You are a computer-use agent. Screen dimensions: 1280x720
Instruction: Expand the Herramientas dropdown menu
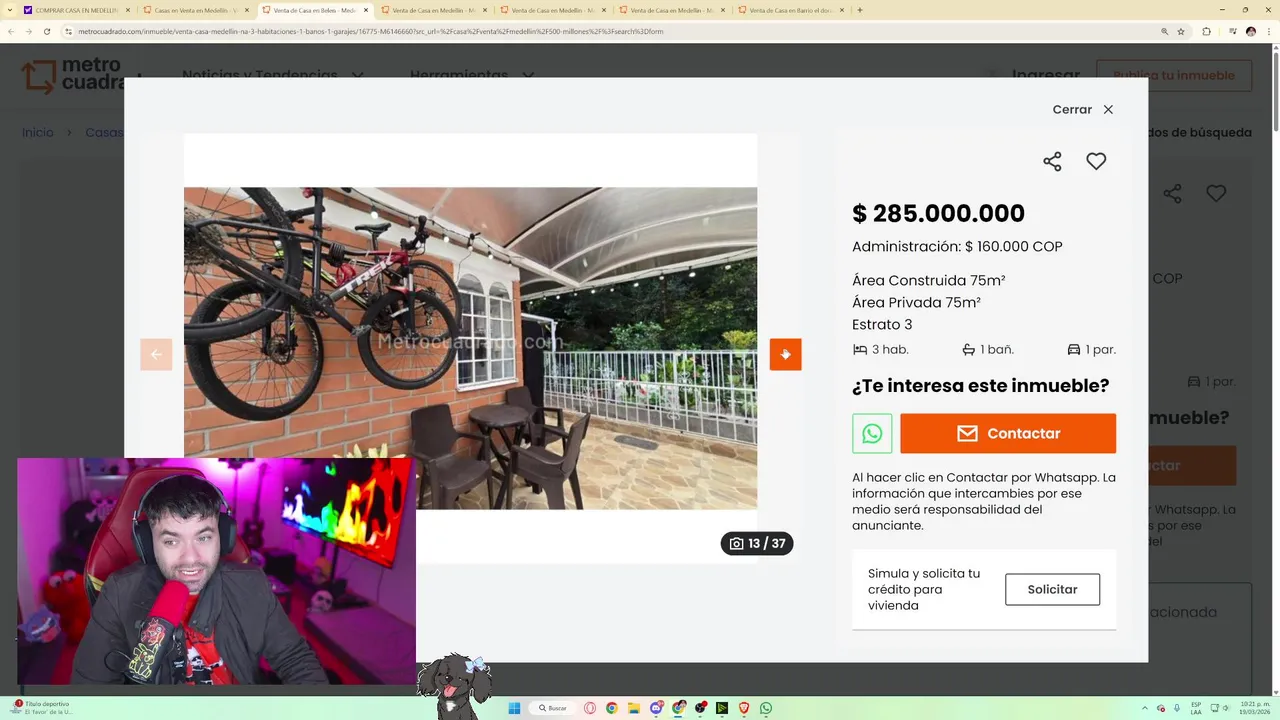pos(472,75)
